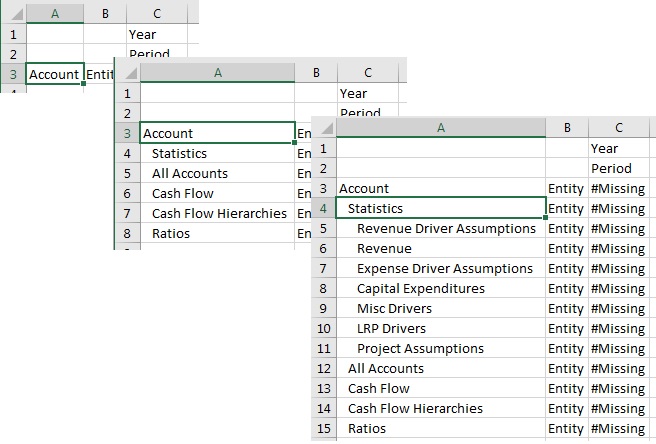Click the row 10 header
The image size is (656, 444).
(x=324, y=328)
